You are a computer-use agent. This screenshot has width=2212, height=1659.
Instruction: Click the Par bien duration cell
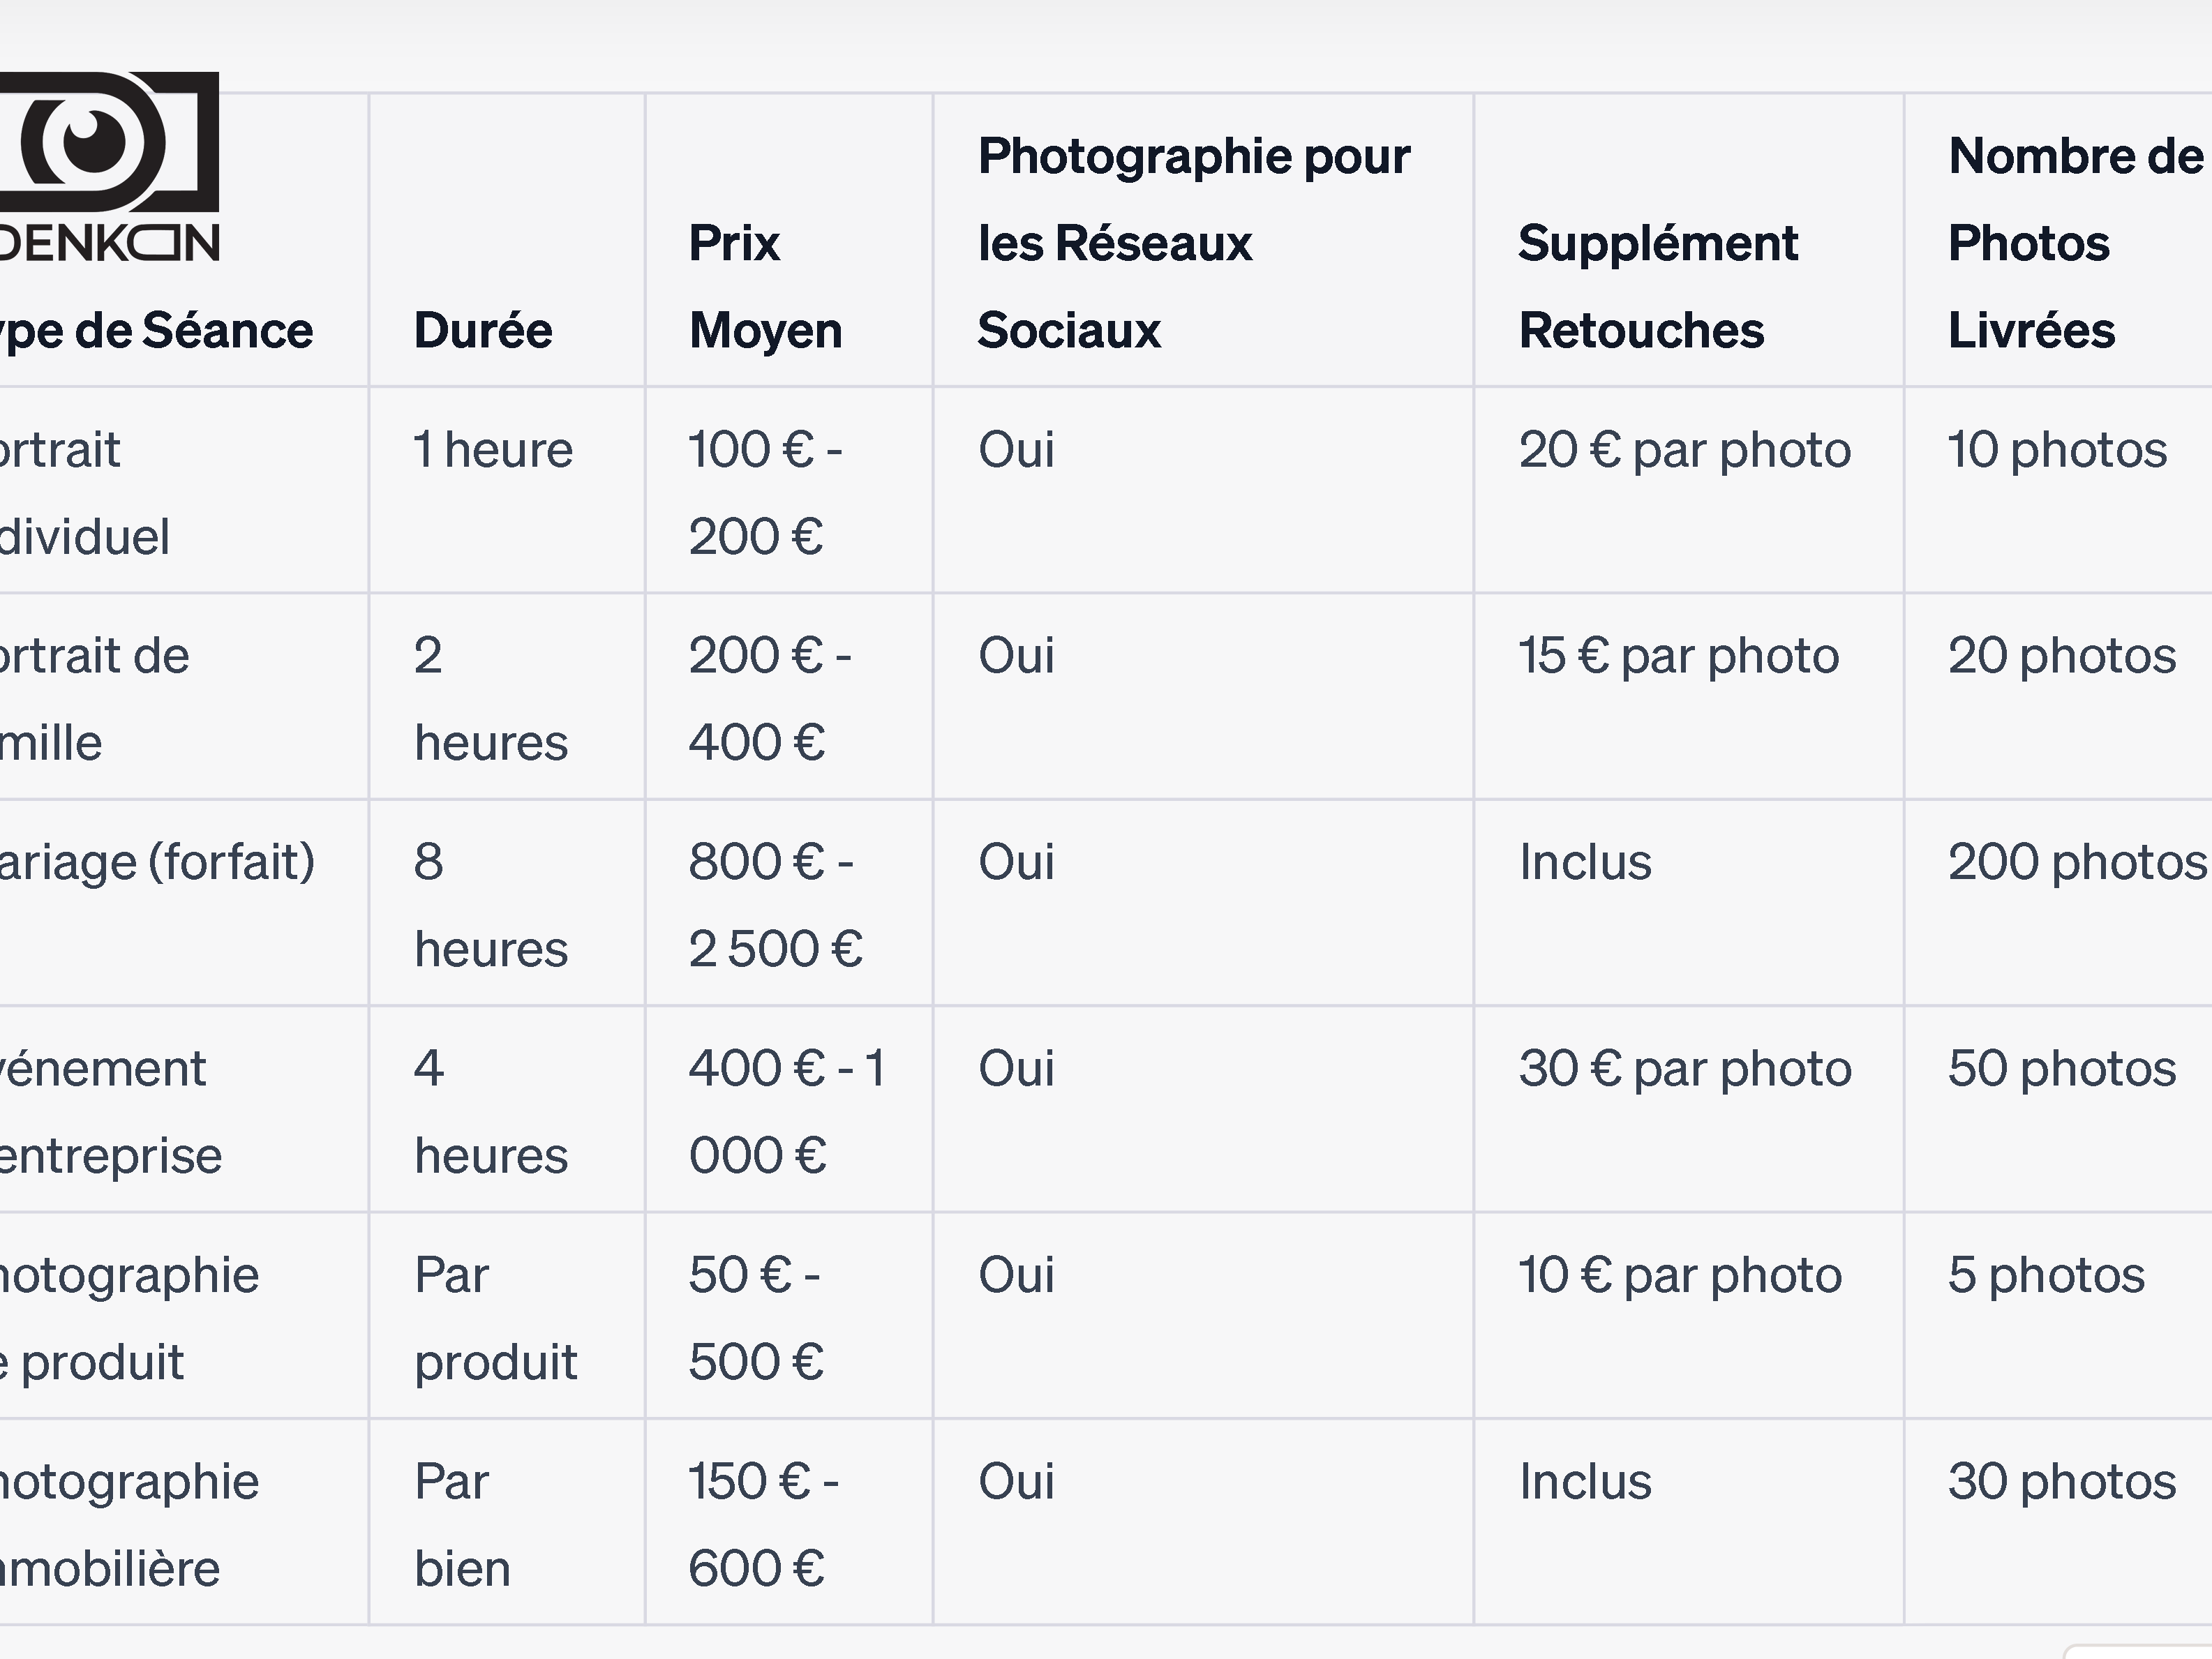(462, 1524)
